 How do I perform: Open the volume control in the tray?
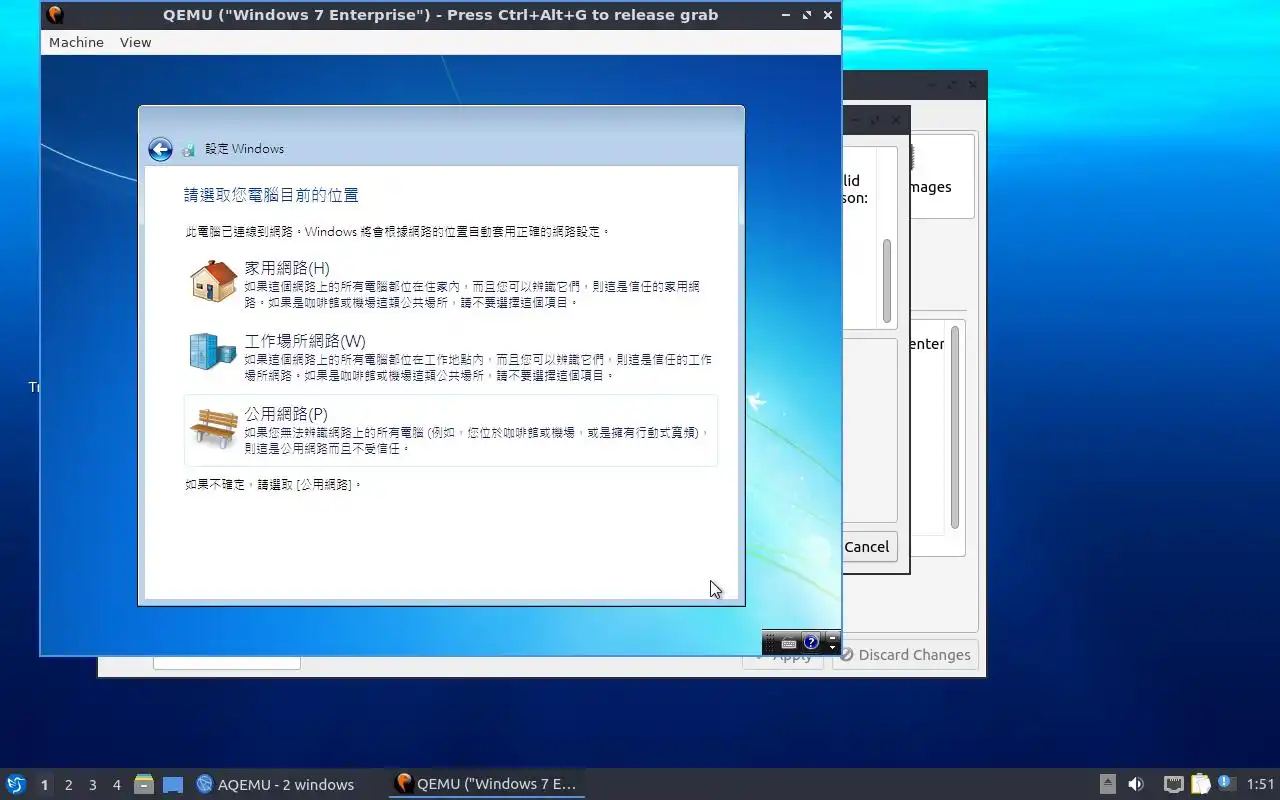coord(1136,784)
